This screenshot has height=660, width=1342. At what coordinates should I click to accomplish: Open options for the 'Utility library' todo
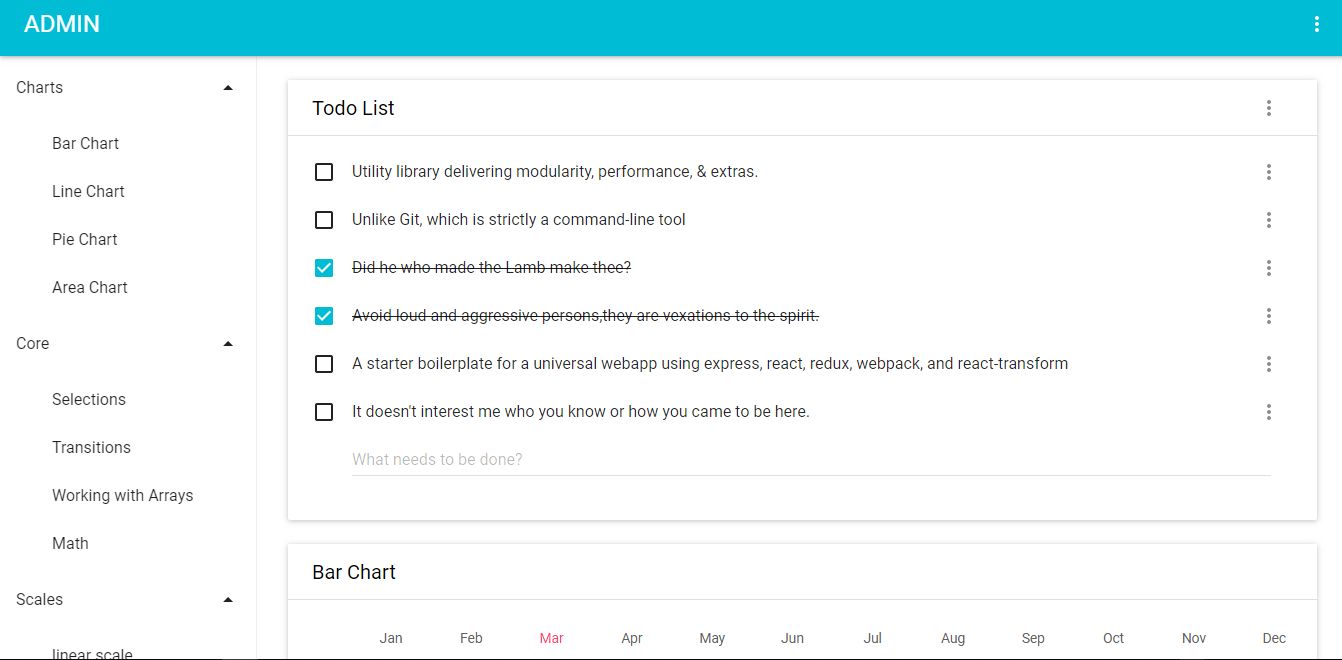pyautogui.click(x=1268, y=172)
